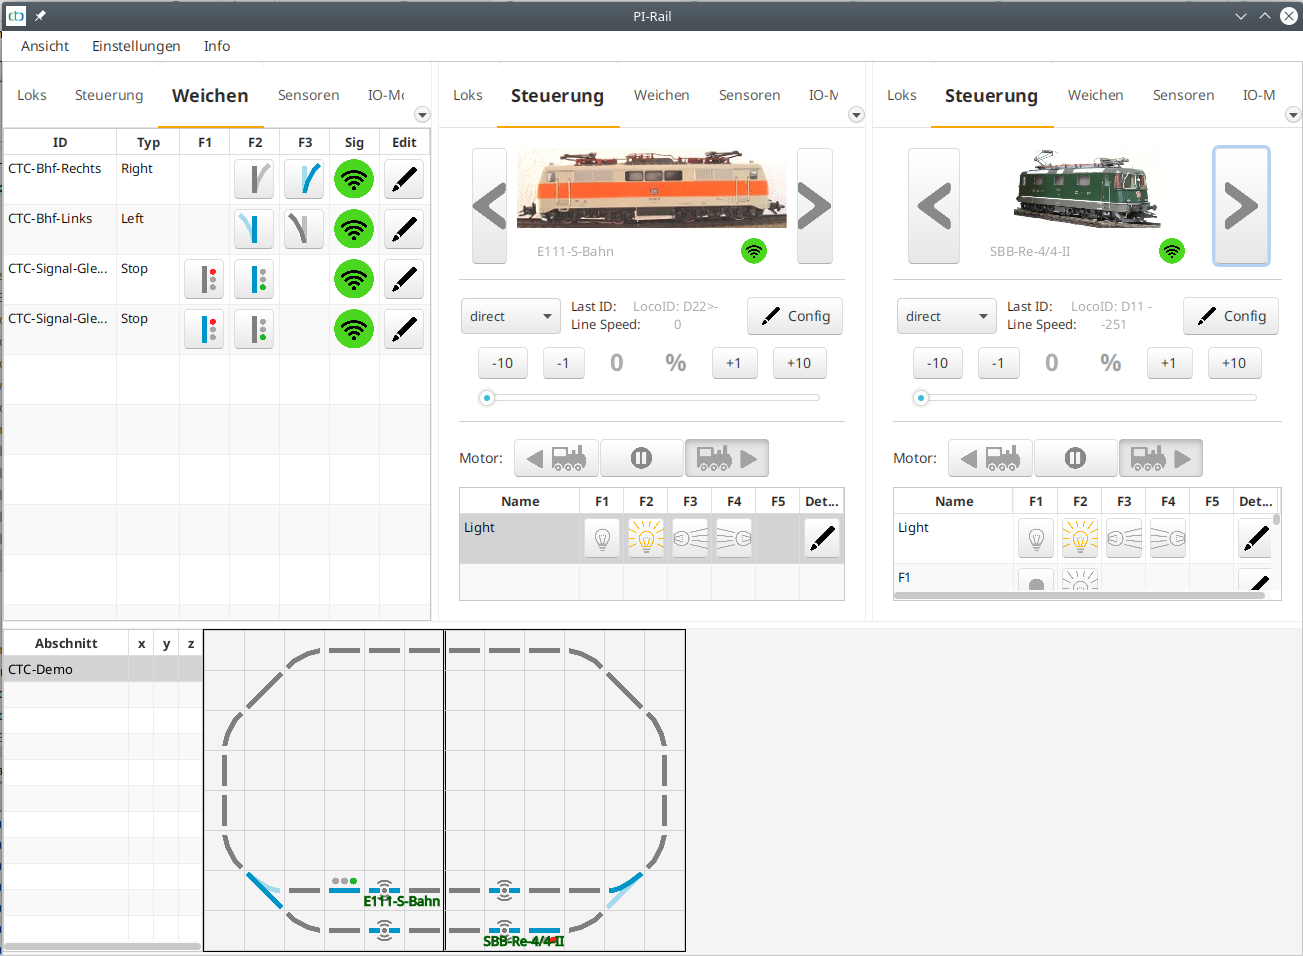Expand the hidden tabs chevron in middle panel
Image resolution: width=1303 pixels, height=956 pixels.
click(x=857, y=114)
